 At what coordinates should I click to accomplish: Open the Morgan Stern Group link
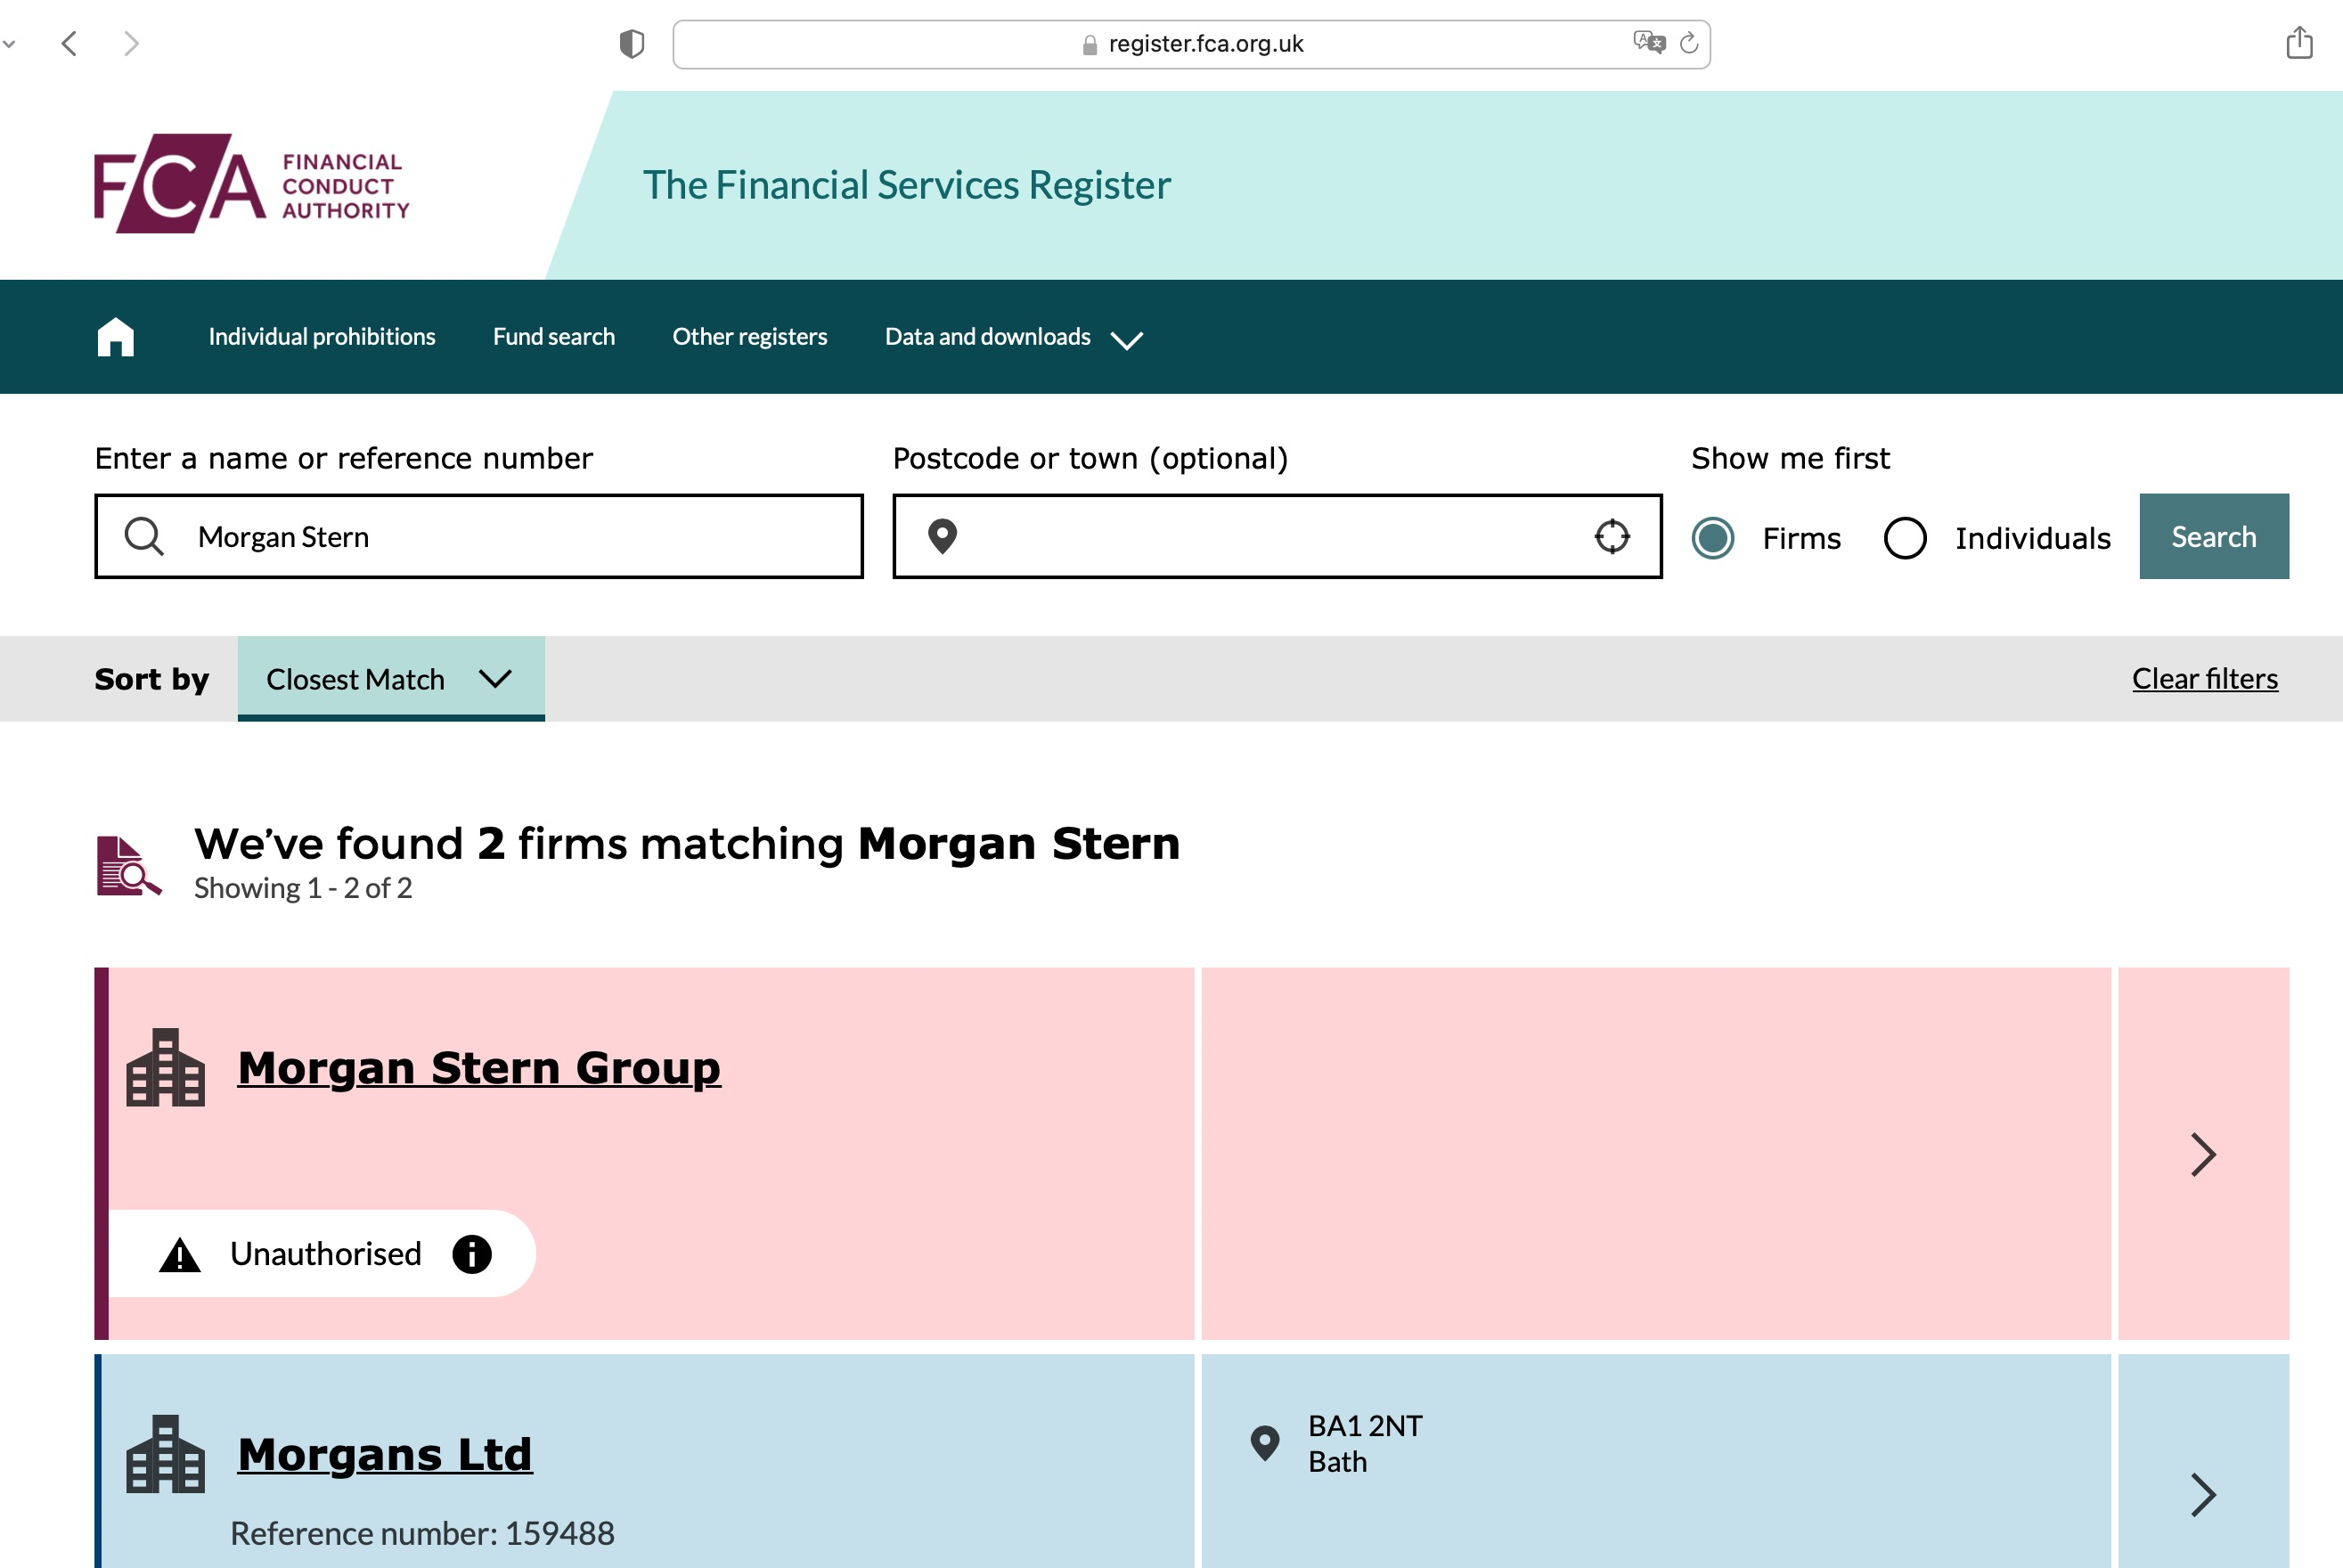point(479,1067)
